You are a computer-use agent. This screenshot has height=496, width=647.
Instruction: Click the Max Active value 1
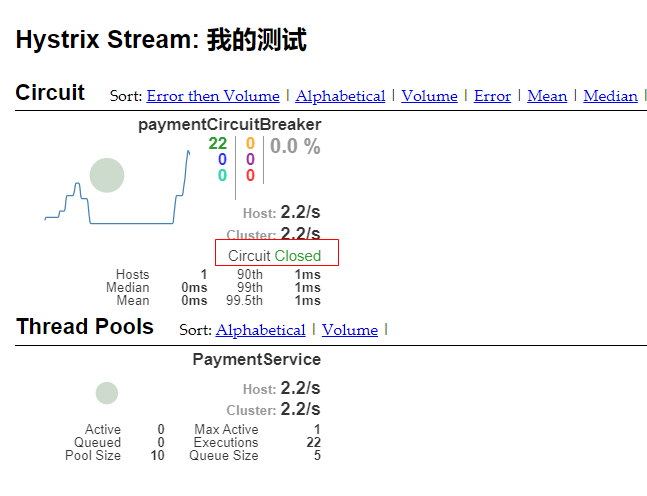click(x=317, y=430)
